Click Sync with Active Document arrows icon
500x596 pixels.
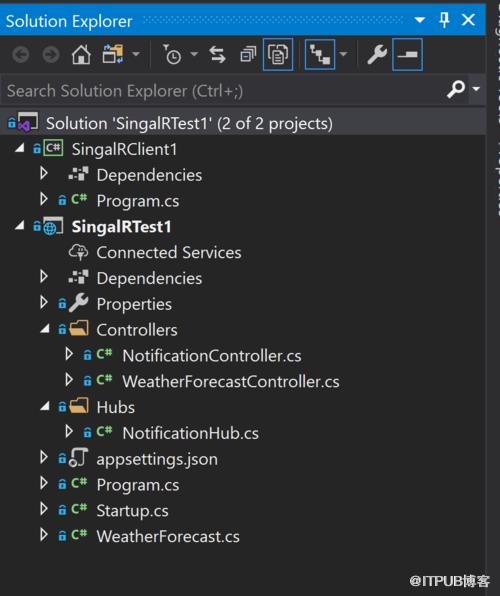pos(217,54)
